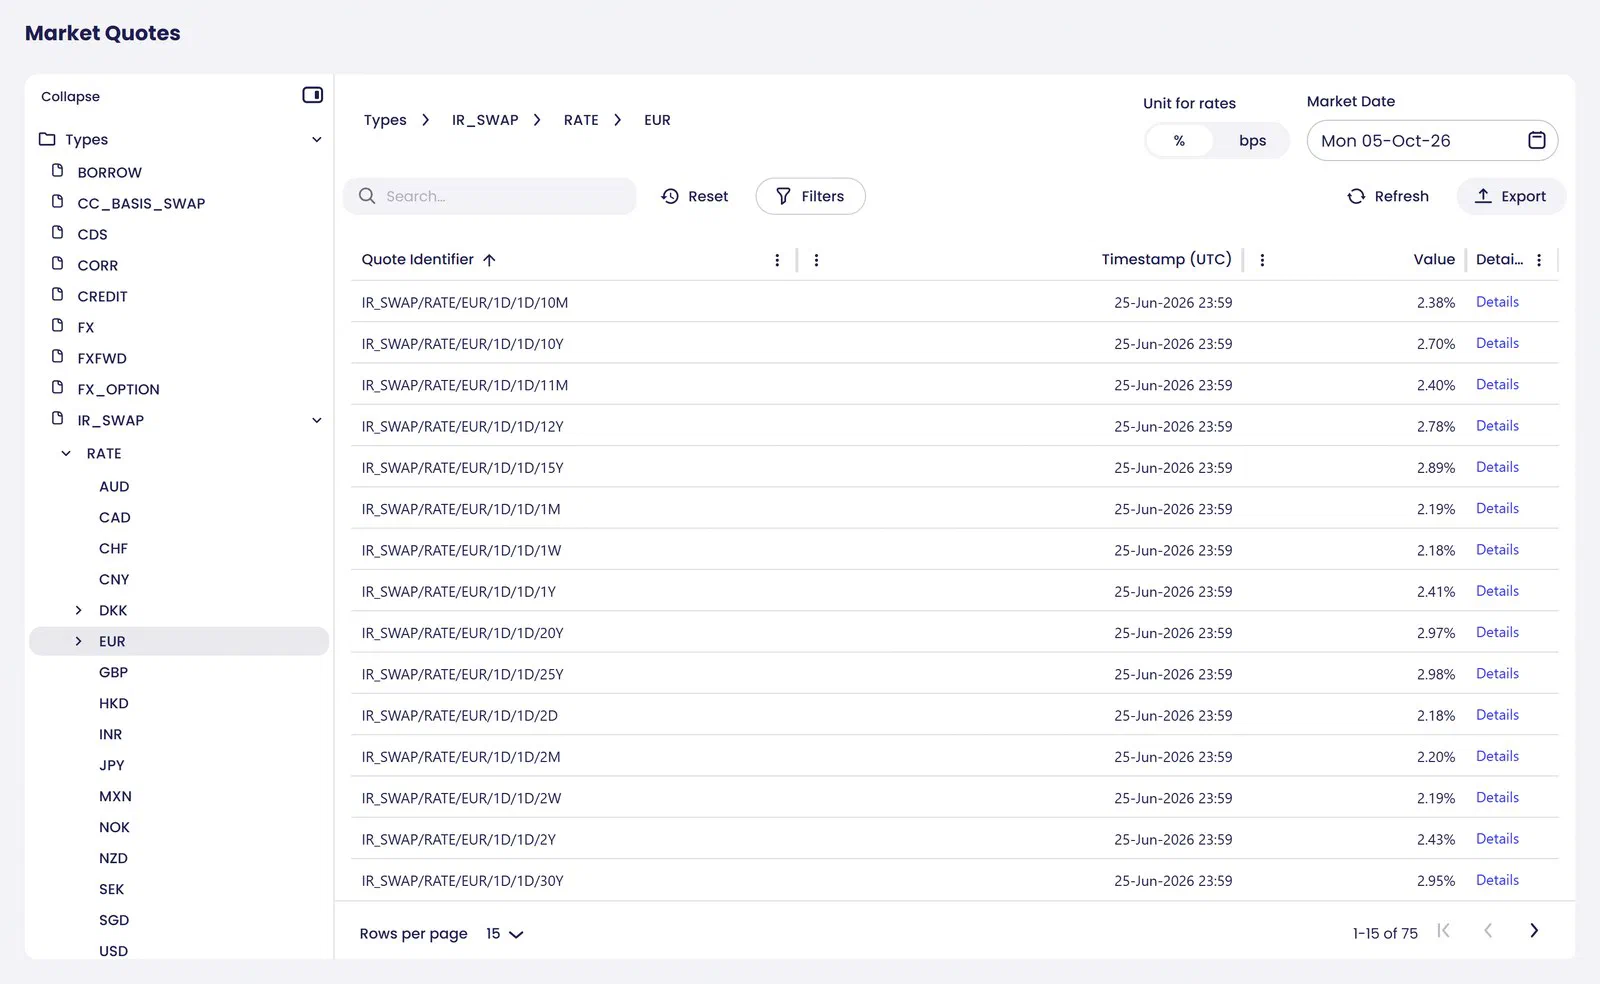Viewport: 1600px width, 984px height.
Task: Click the IR_SWAP/RATE/EUR/1D/1D/20Y identifier
Action: coord(462,633)
